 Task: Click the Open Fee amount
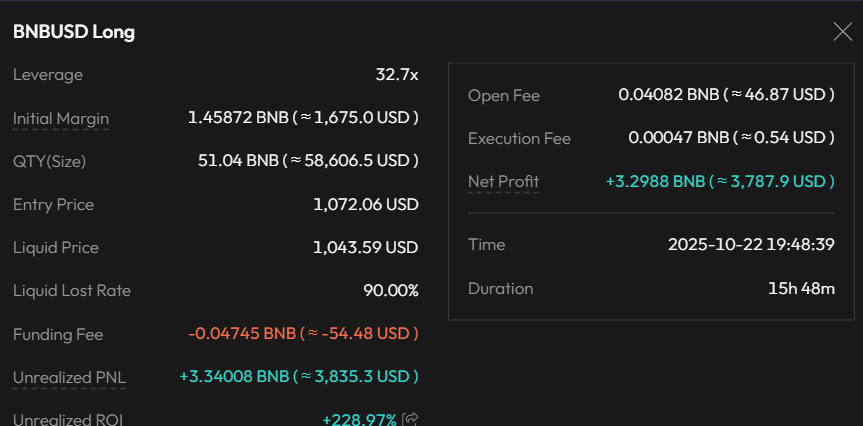[x=726, y=95]
